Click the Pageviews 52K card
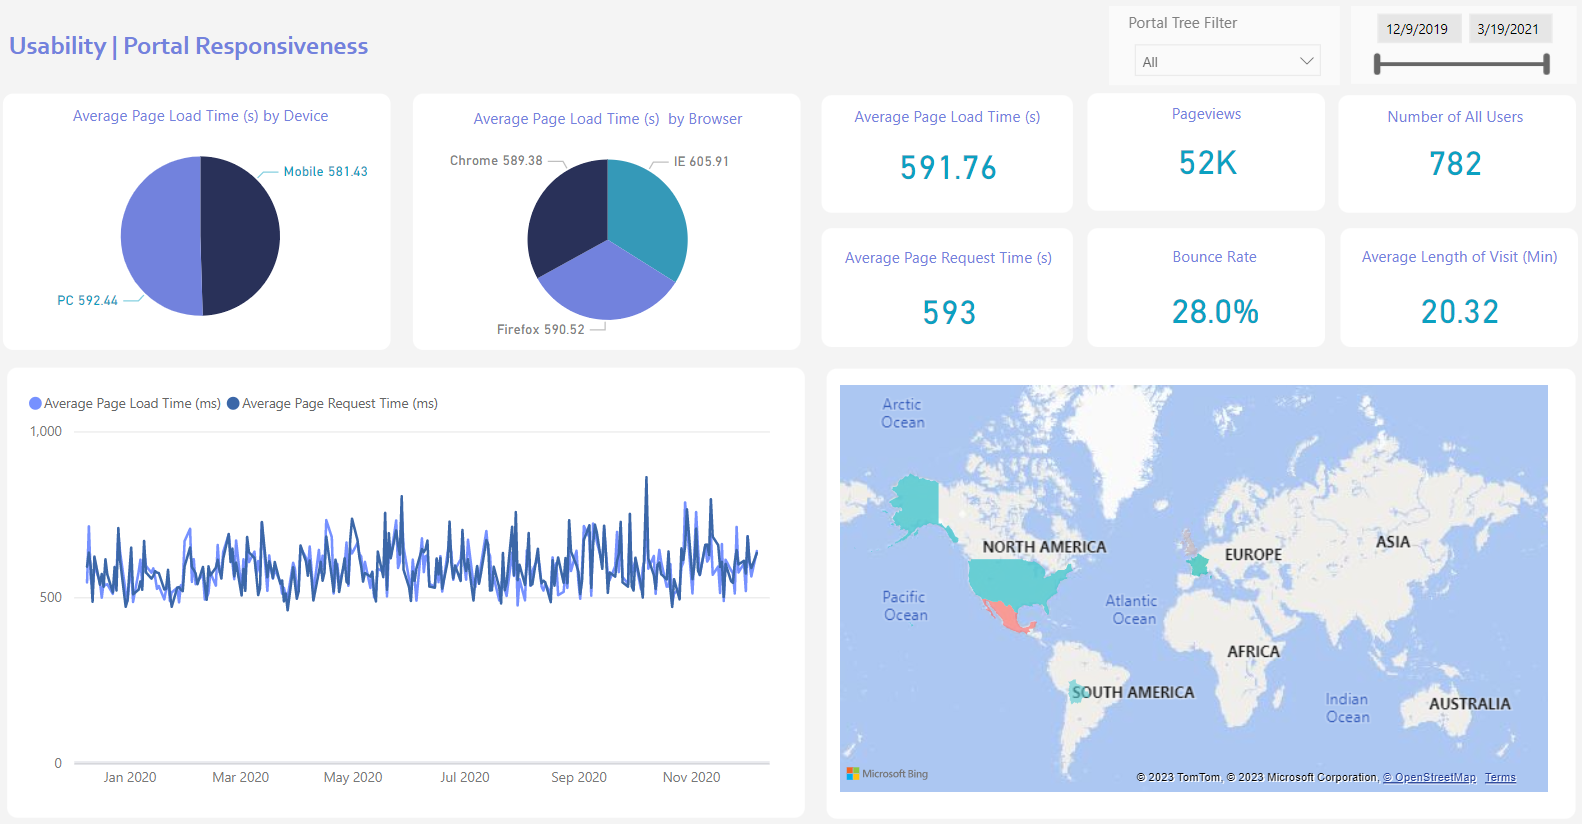The width and height of the screenshot is (1582, 824). [x=1206, y=152]
